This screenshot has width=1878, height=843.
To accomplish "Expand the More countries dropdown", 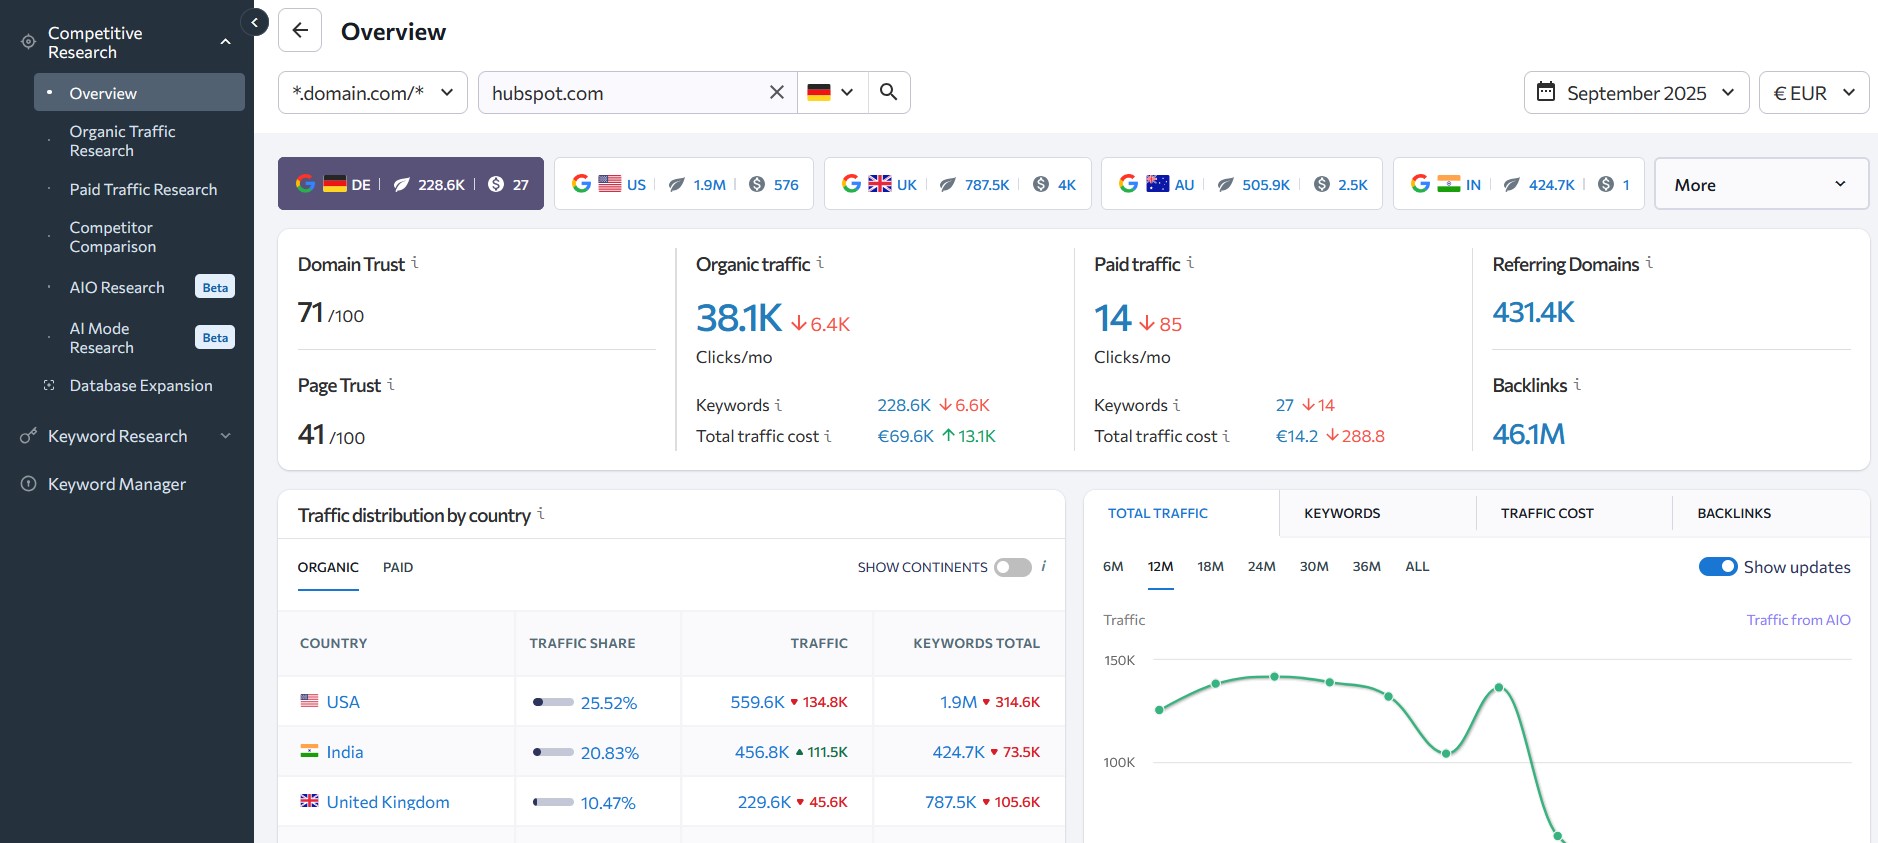I will [1761, 184].
